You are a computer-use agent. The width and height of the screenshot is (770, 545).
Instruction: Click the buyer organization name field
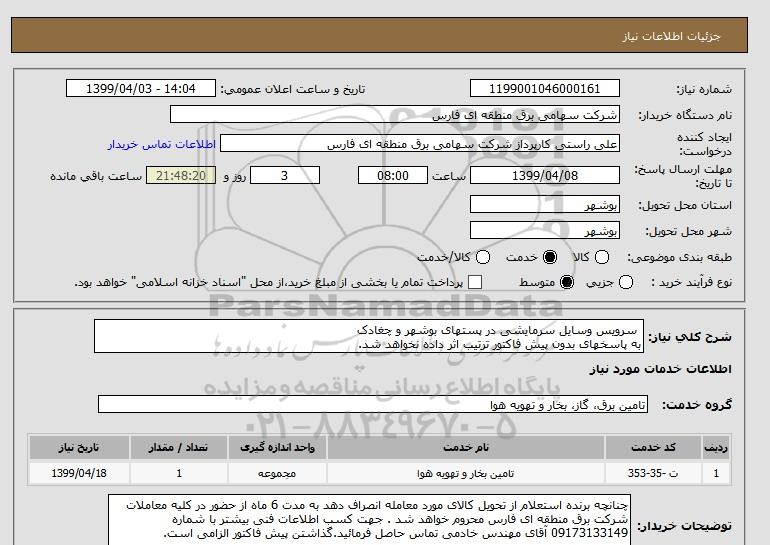tap(395, 114)
